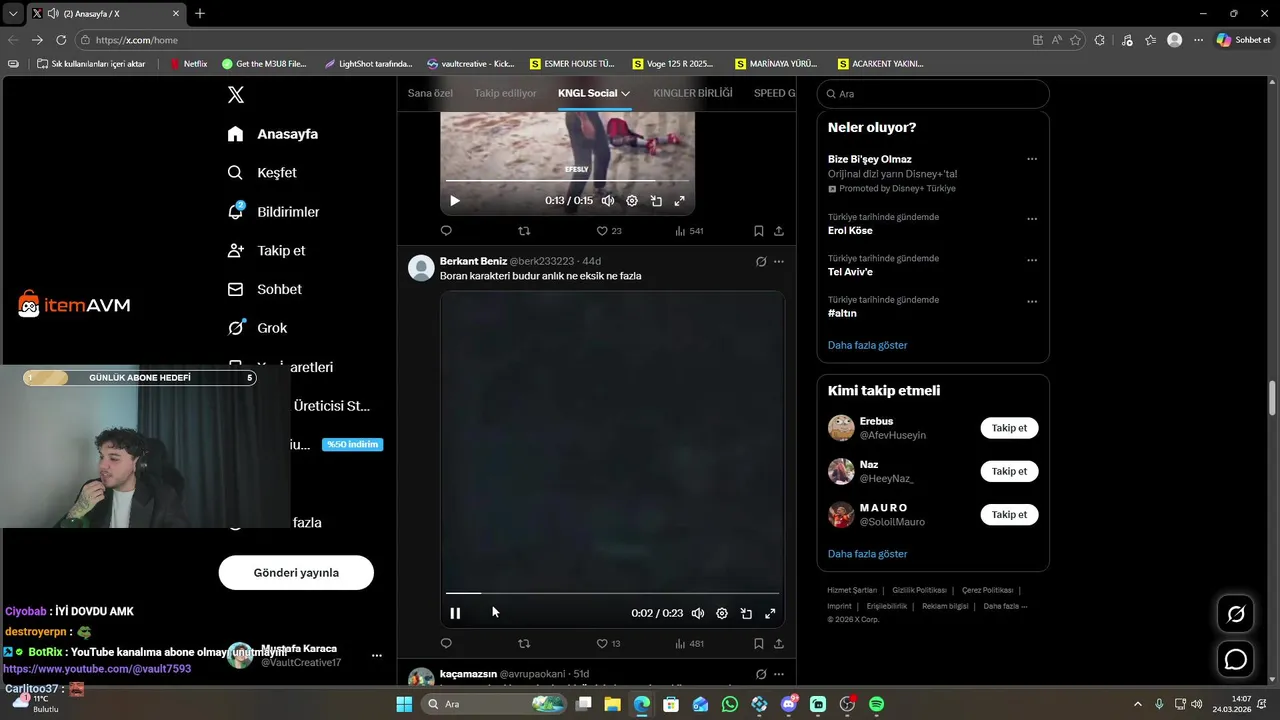Screen dimensions: 1280x720
Task: Refresh the browser page
Action: coord(61,40)
